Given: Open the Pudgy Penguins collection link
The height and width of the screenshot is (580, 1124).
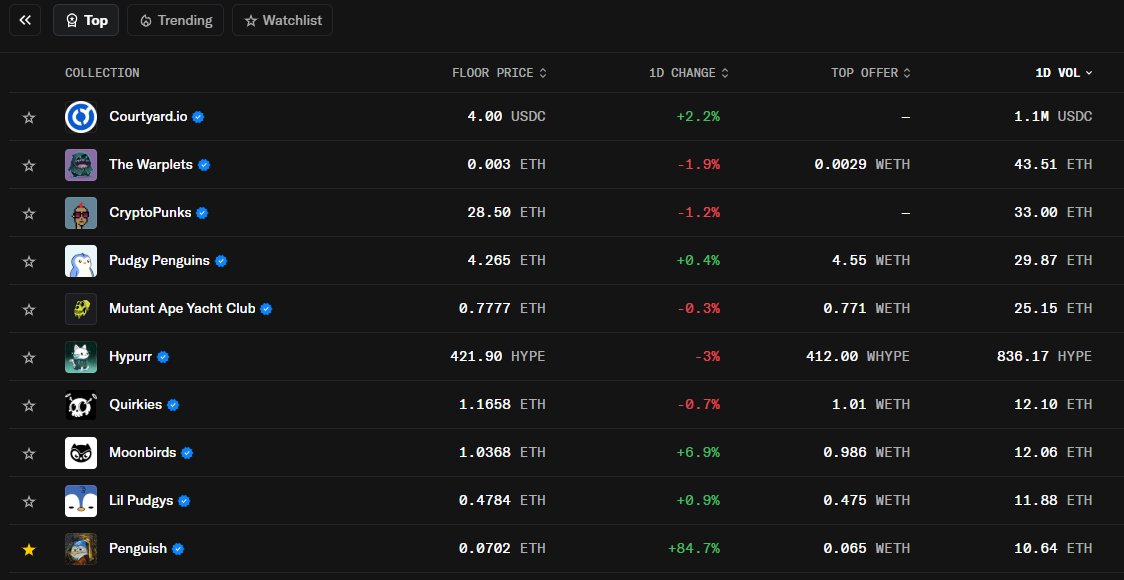Looking at the screenshot, I should point(159,260).
